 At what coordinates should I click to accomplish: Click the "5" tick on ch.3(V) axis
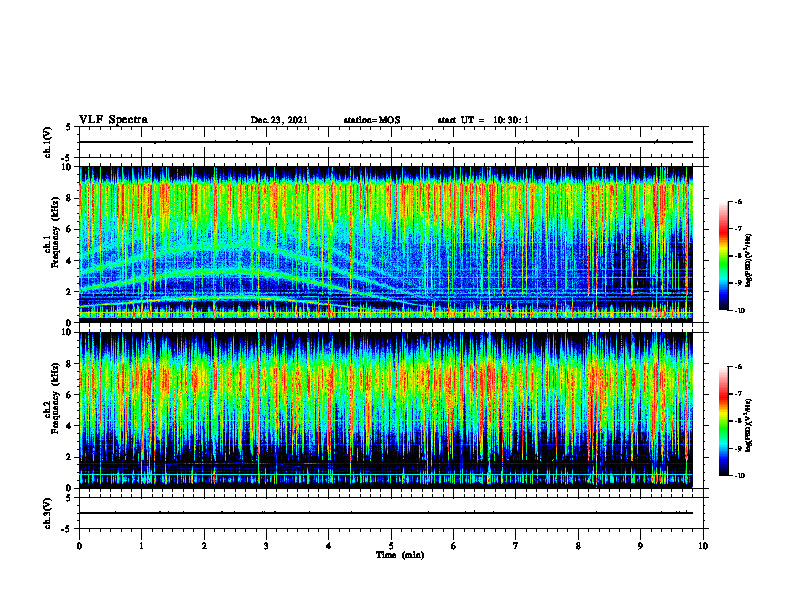68,498
